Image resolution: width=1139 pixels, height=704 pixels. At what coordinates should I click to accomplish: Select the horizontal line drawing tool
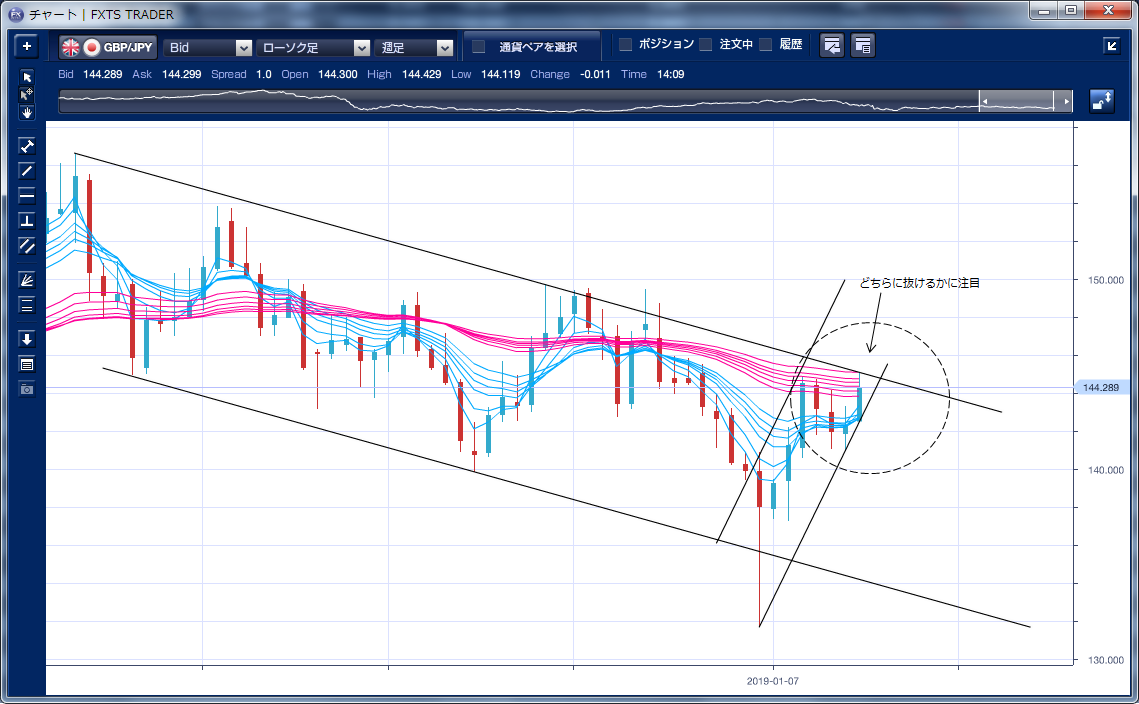click(27, 195)
